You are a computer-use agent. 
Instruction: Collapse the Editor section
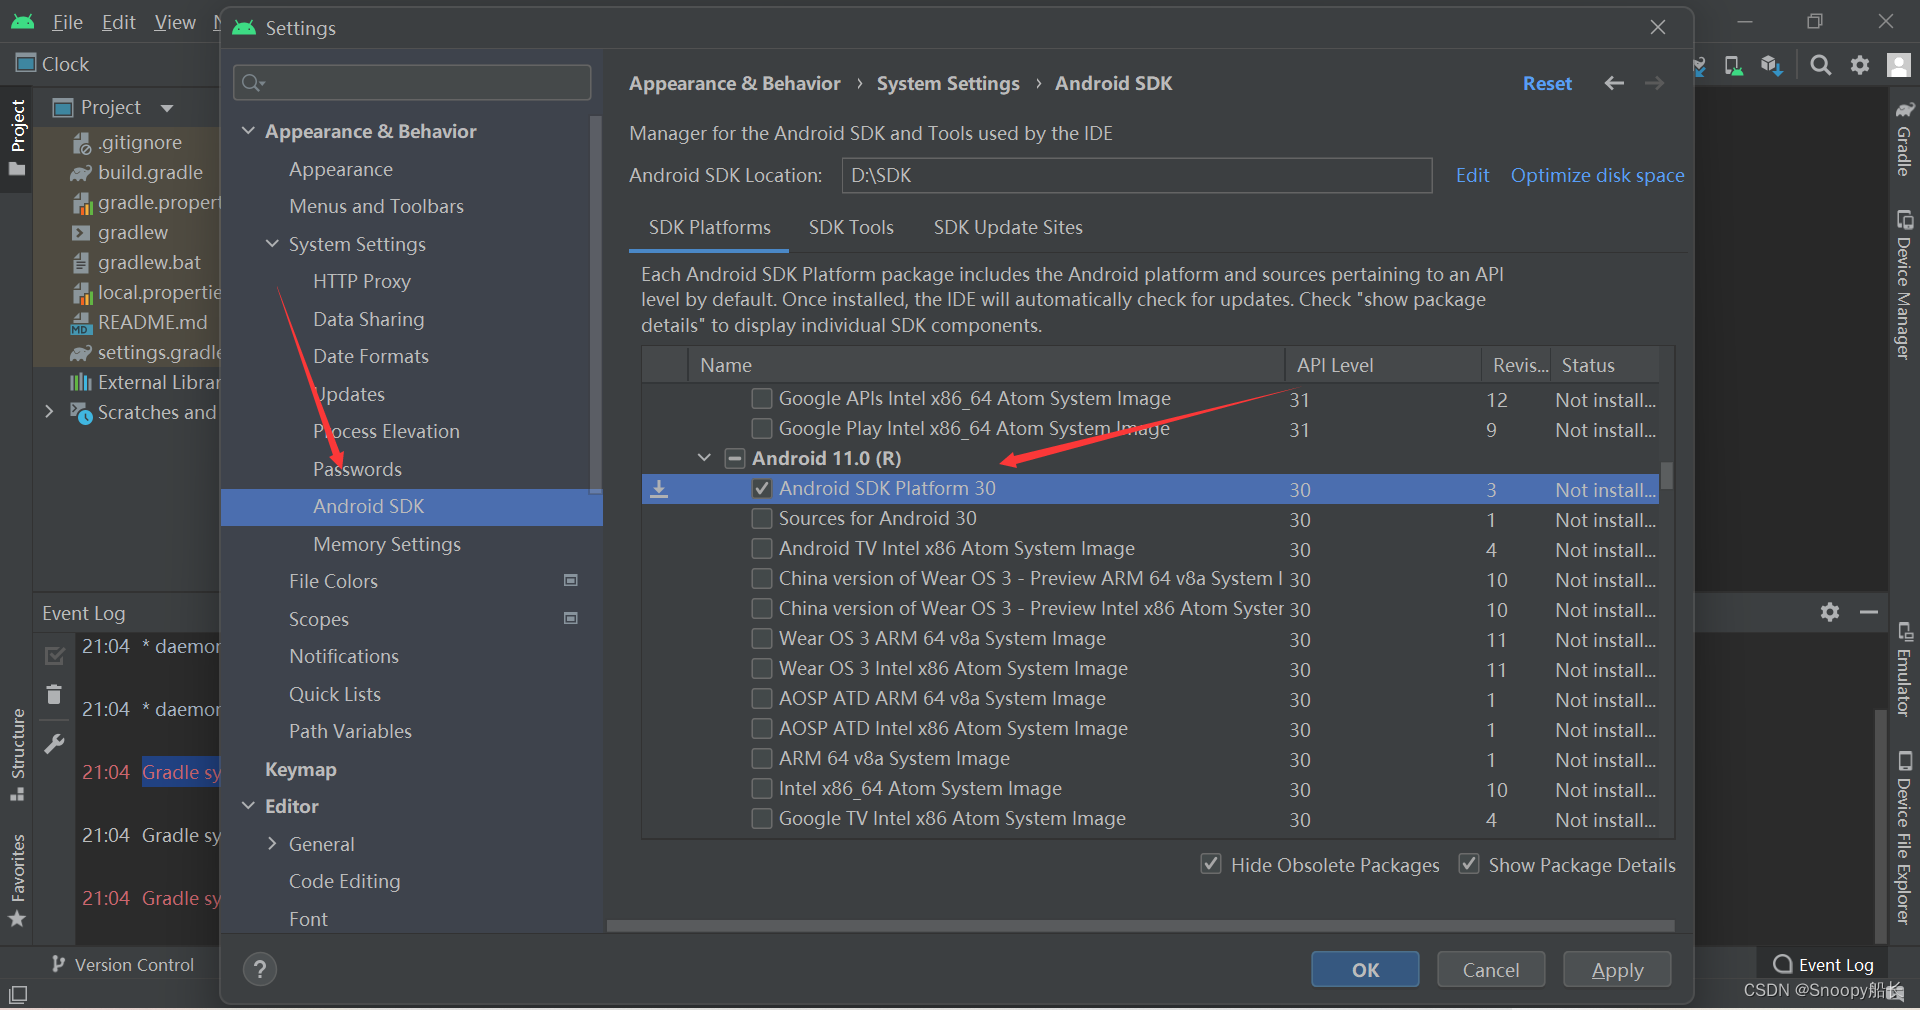tap(248, 806)
